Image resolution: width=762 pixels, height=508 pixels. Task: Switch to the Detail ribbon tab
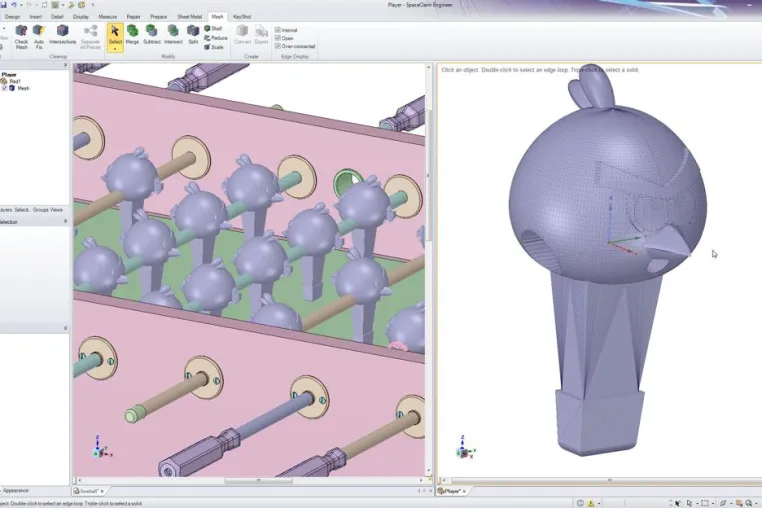[57, 17]
